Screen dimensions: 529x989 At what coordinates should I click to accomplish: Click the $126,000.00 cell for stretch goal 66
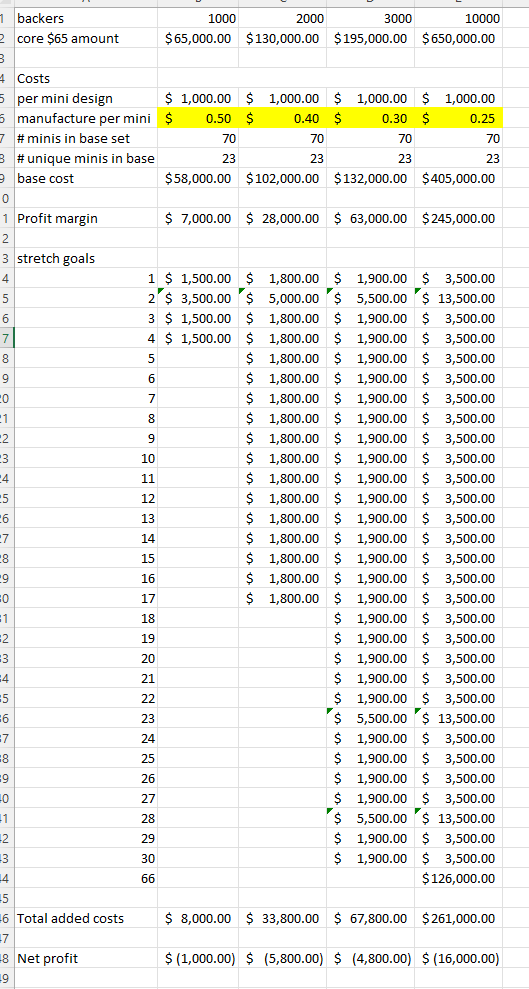pos(458,878)
